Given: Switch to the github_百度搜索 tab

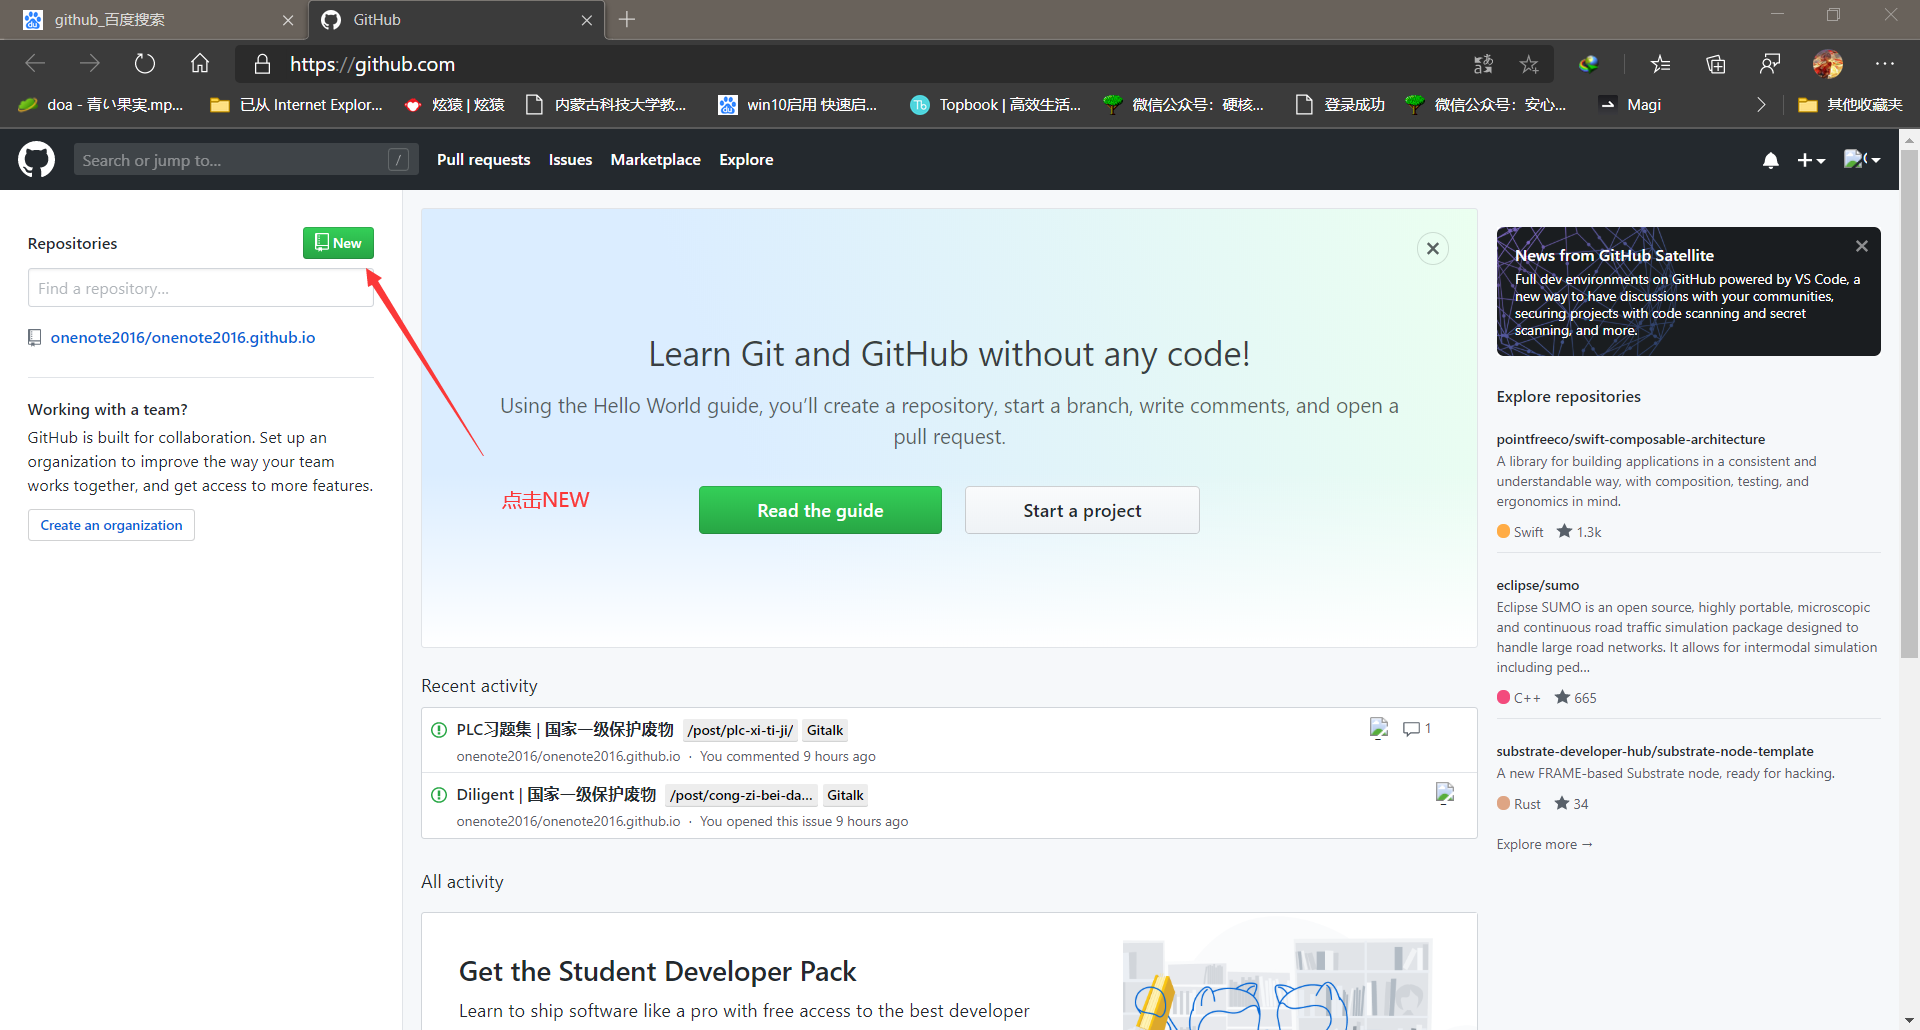Looking at the screenshot, I should pyautogui.click(x=150, y=20).
